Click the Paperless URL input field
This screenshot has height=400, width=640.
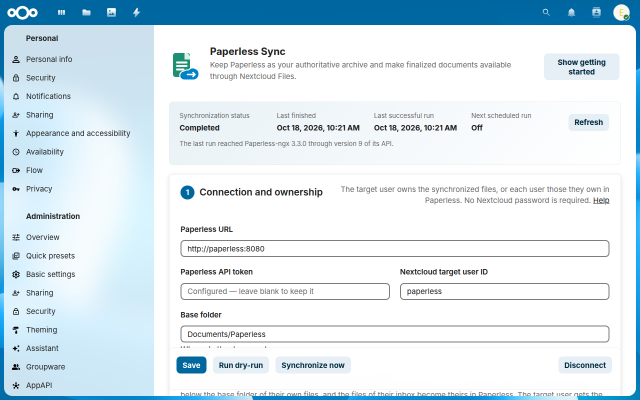click(395, 249)
